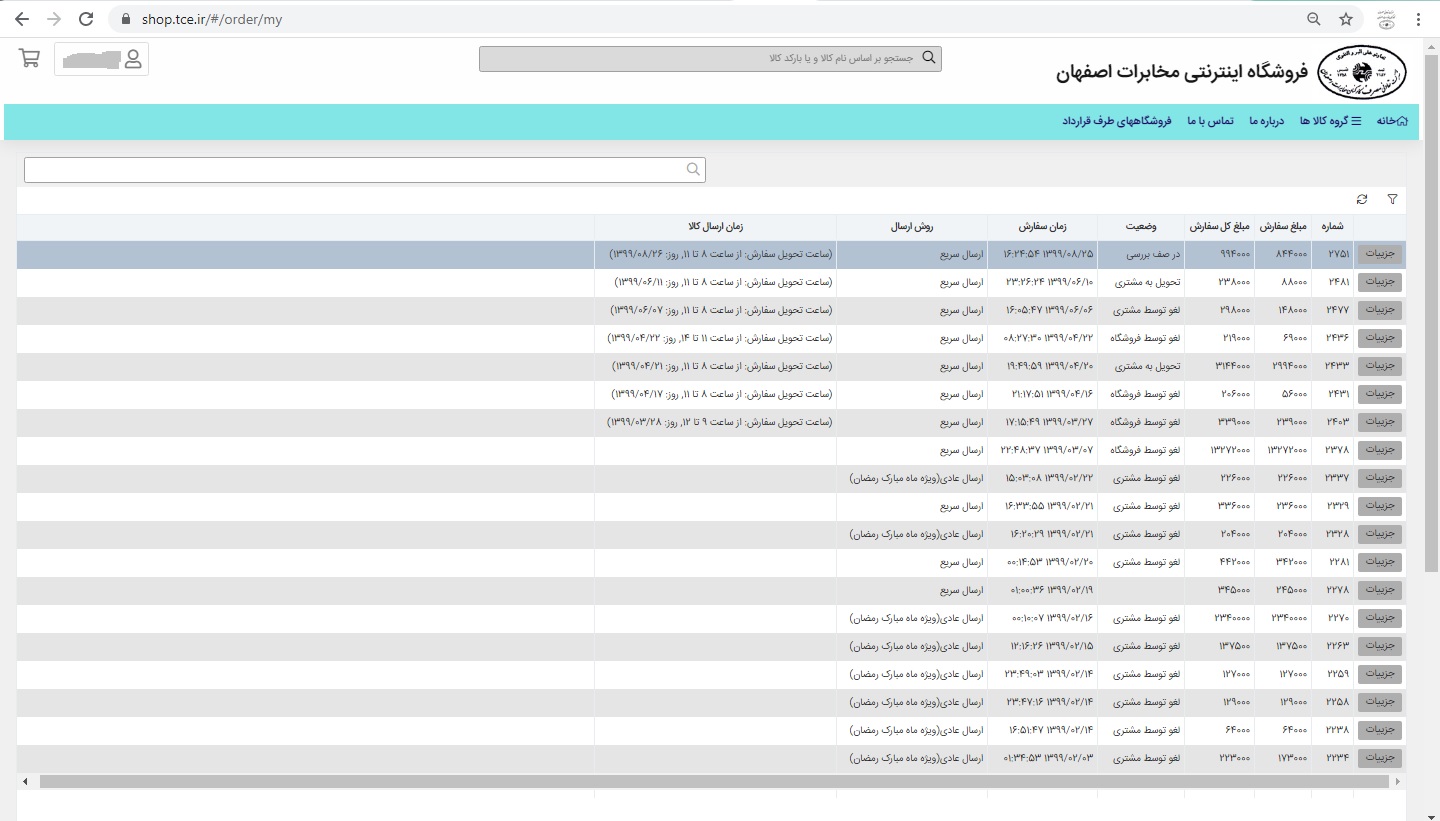Click the magnifier in product search bar
Viewport: 1440px width, 821px height.
[929, 58]
